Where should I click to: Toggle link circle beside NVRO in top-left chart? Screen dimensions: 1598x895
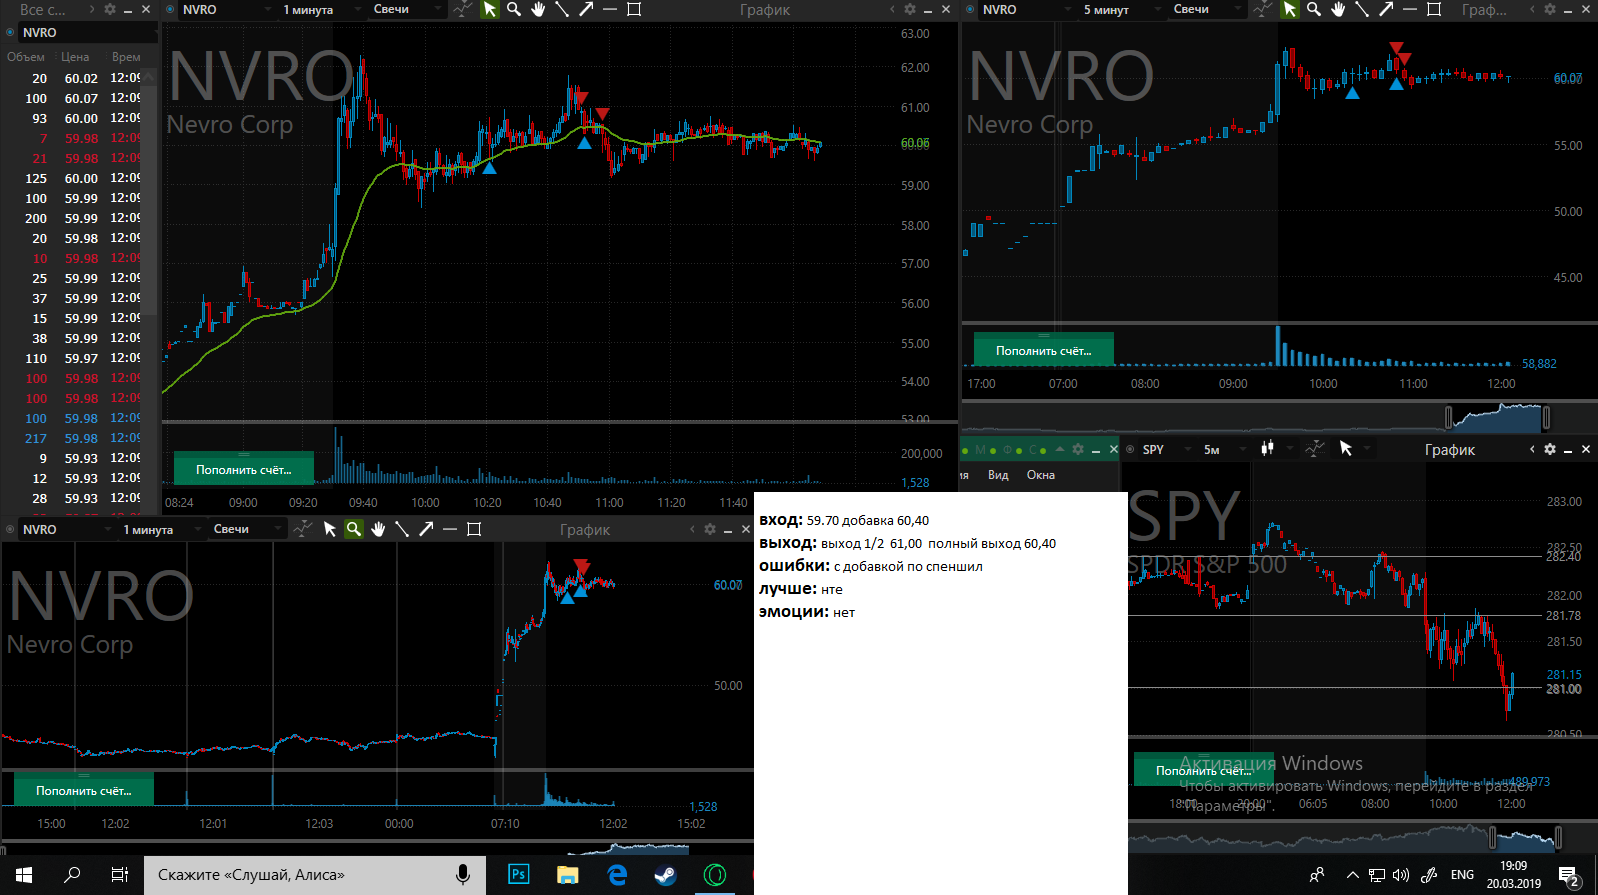point(170,9)
